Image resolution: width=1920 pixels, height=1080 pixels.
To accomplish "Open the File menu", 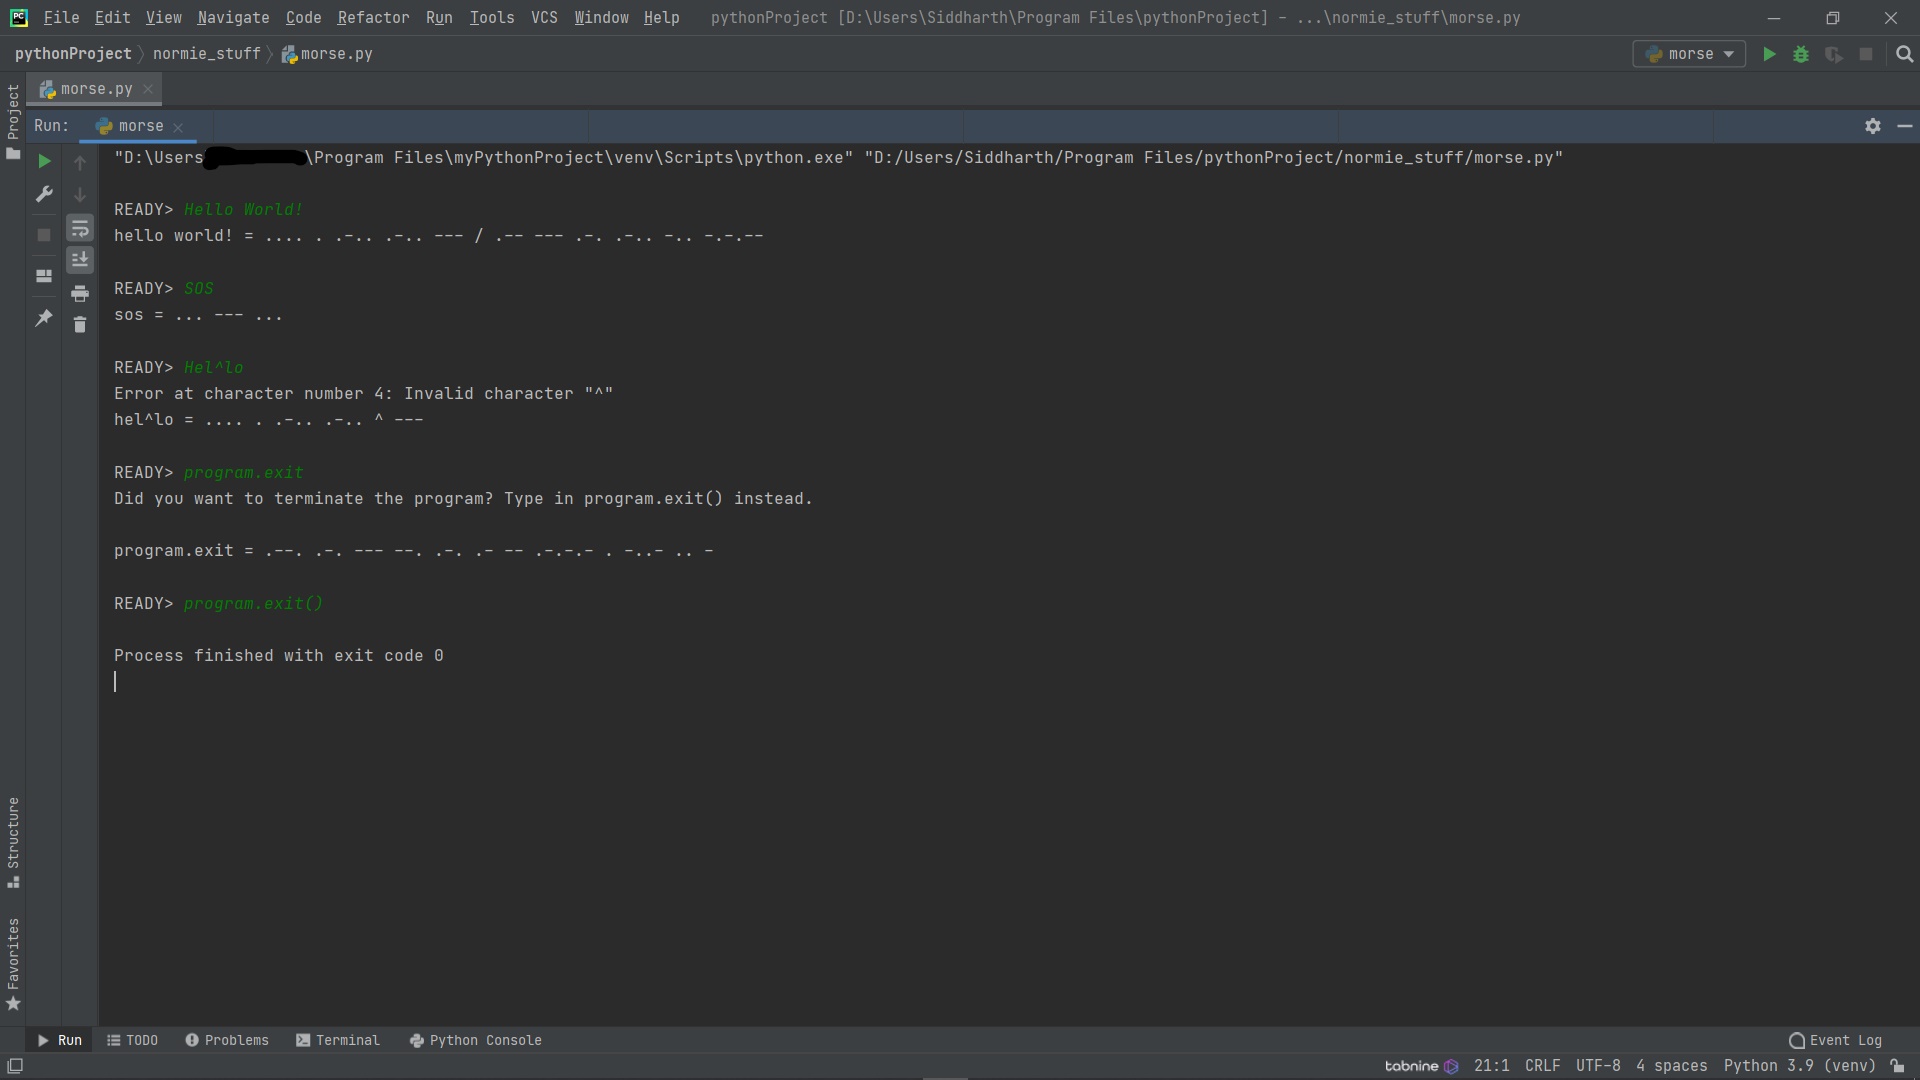I will coord(61,18).
